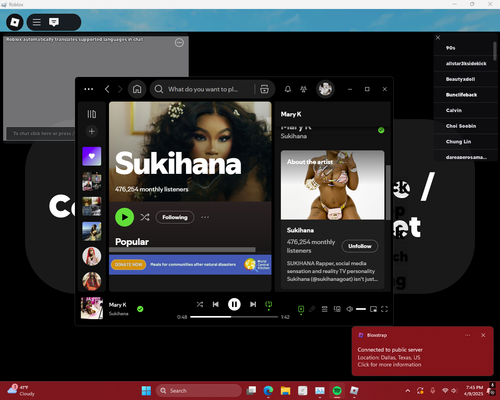Toggle liked checkmark in player bar
Image resolution: width=500 pixels, height=400 pixels.
pyautogui.click(x=140, y=309)
